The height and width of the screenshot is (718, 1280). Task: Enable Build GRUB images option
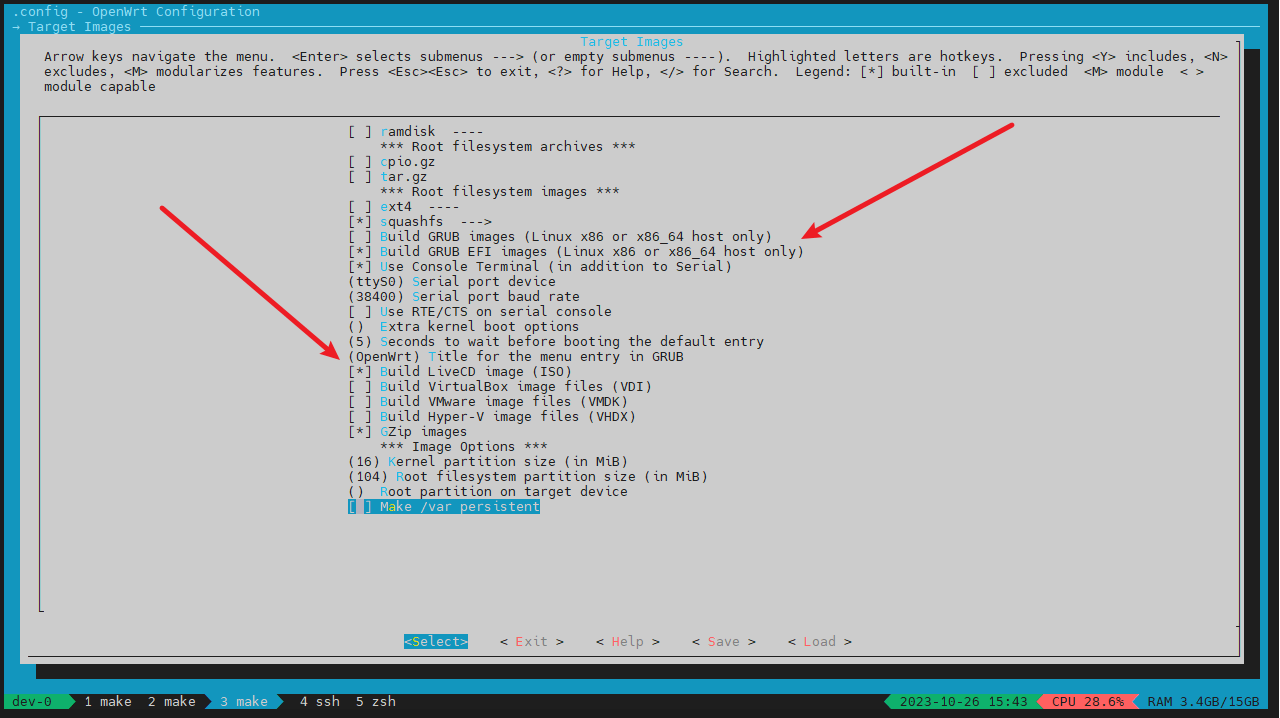(x=360, y=237)
